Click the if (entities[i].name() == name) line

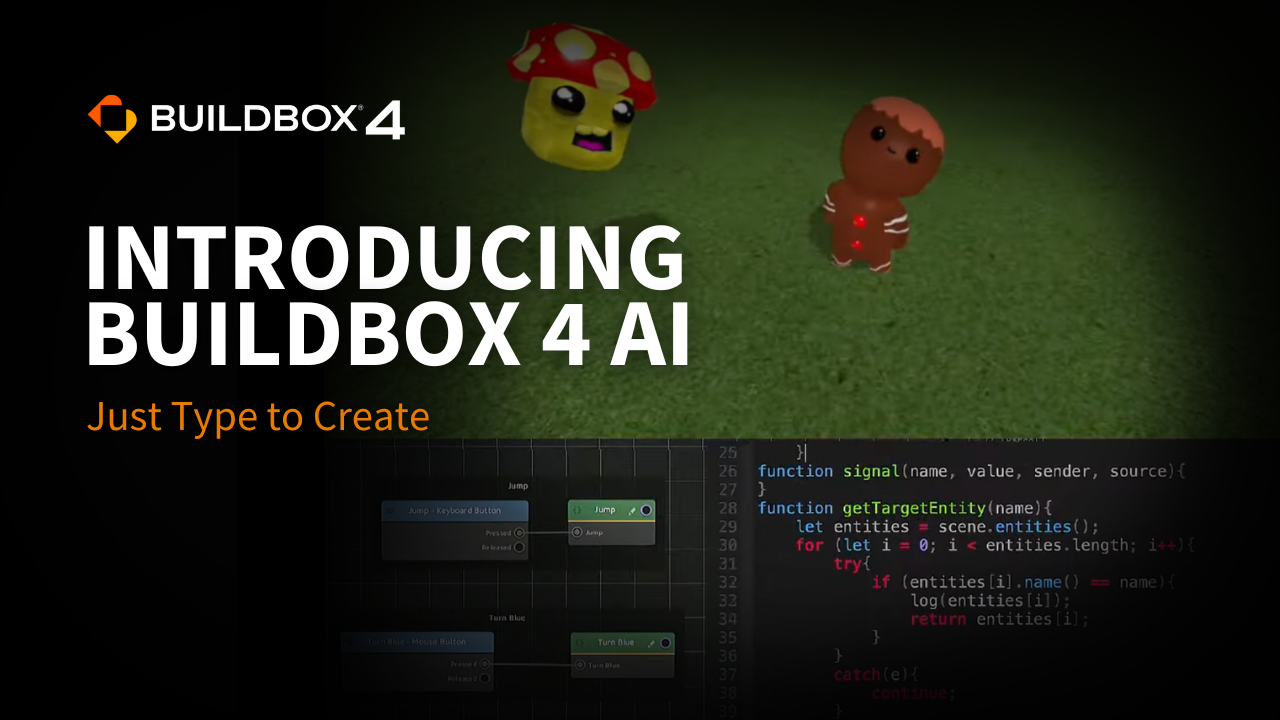point(1024,582)
